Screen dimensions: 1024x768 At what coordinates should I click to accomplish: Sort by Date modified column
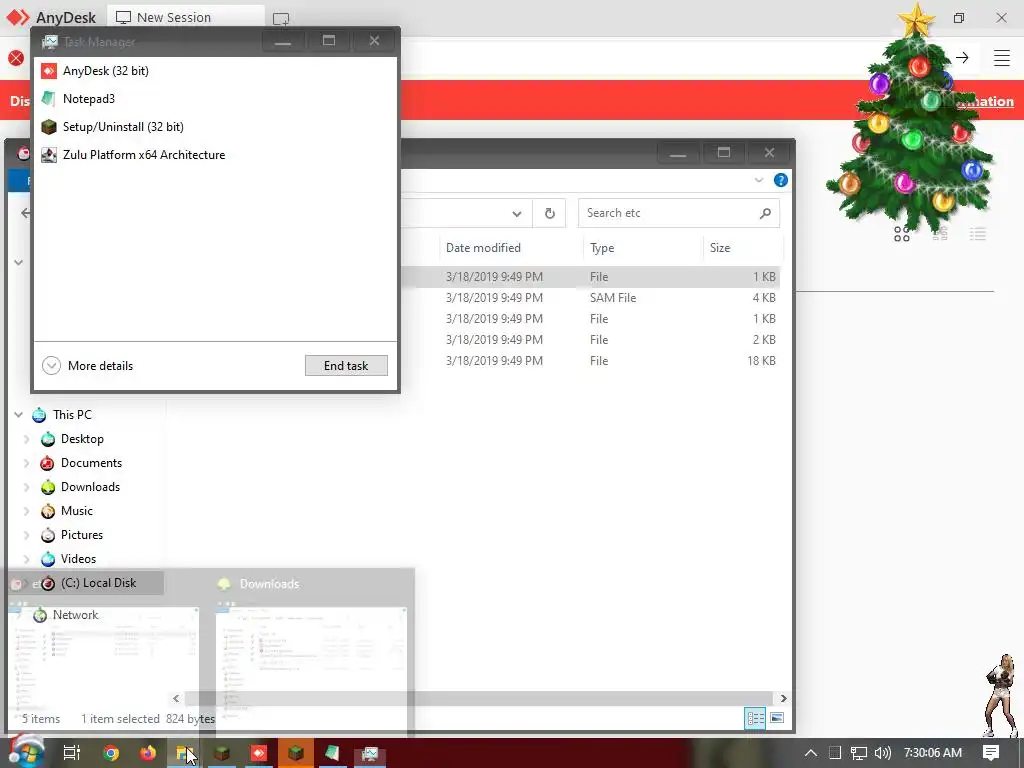[x=483, y=248]
